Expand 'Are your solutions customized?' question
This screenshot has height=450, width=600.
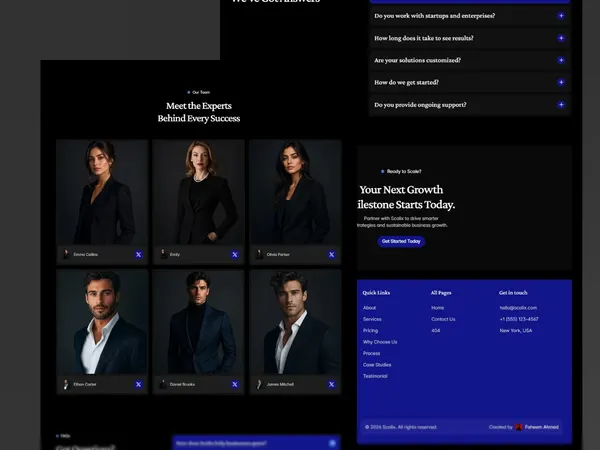[x=470, y=60]
